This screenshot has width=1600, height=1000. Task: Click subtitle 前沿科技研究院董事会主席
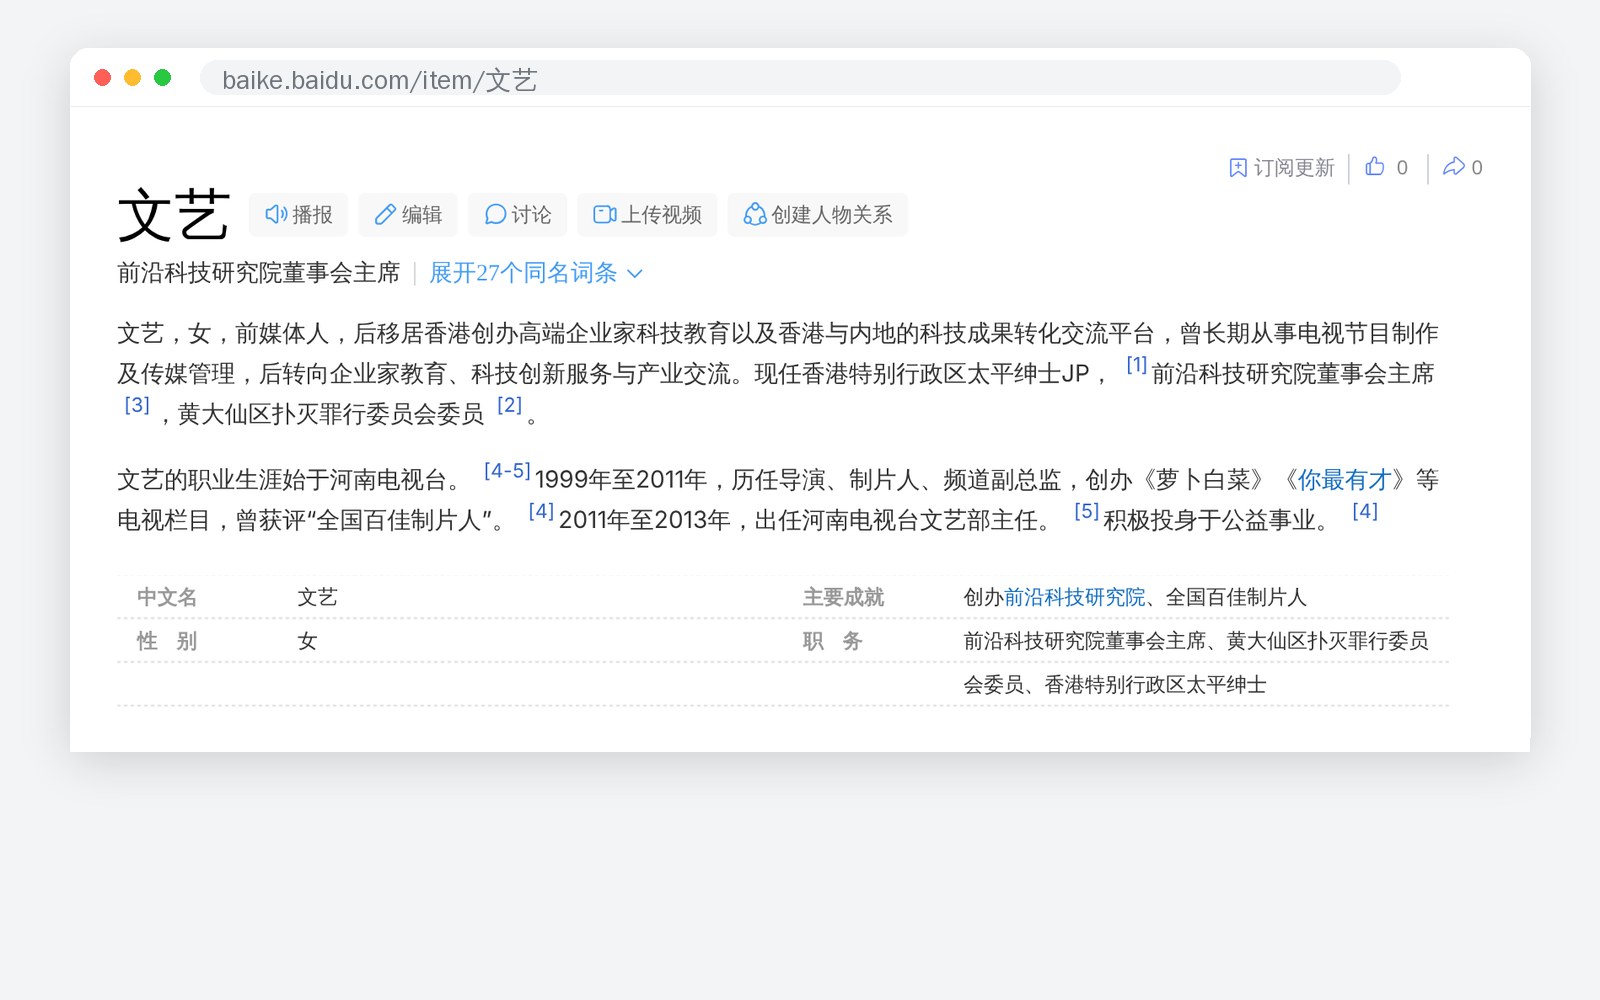pyautogui.click(x=258, y=273)
